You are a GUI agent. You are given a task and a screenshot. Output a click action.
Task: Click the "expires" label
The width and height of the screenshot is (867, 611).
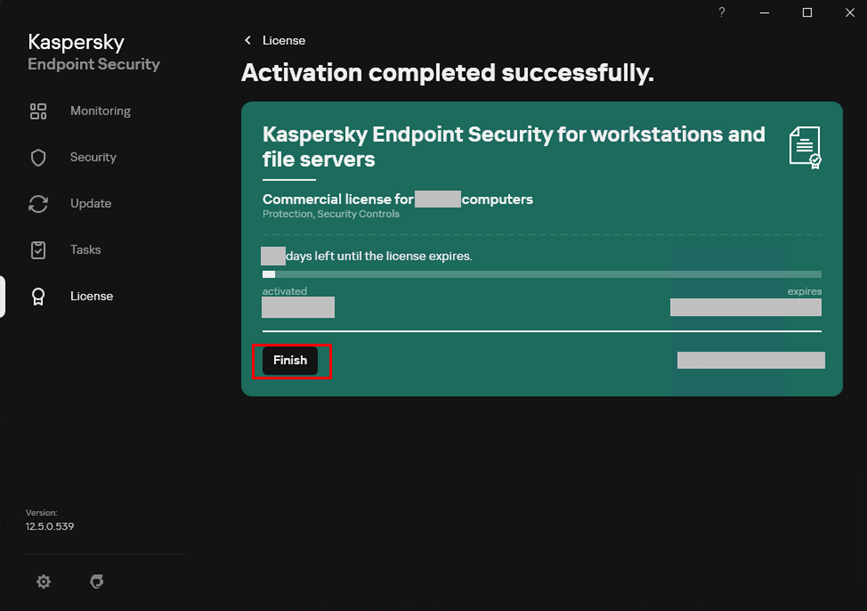(x=805, y=291)
